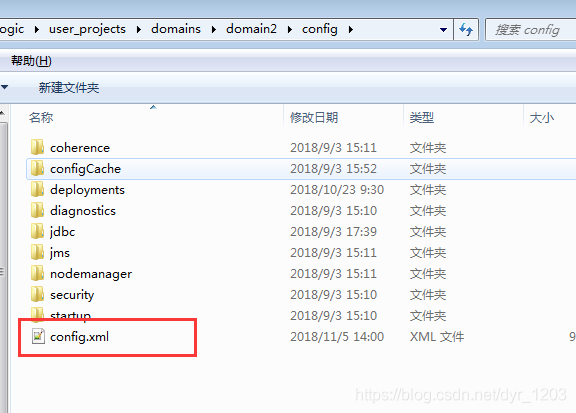Click the date 2018/11/5 14:00
Screen dimensions: 576x413
click(337, 337)
